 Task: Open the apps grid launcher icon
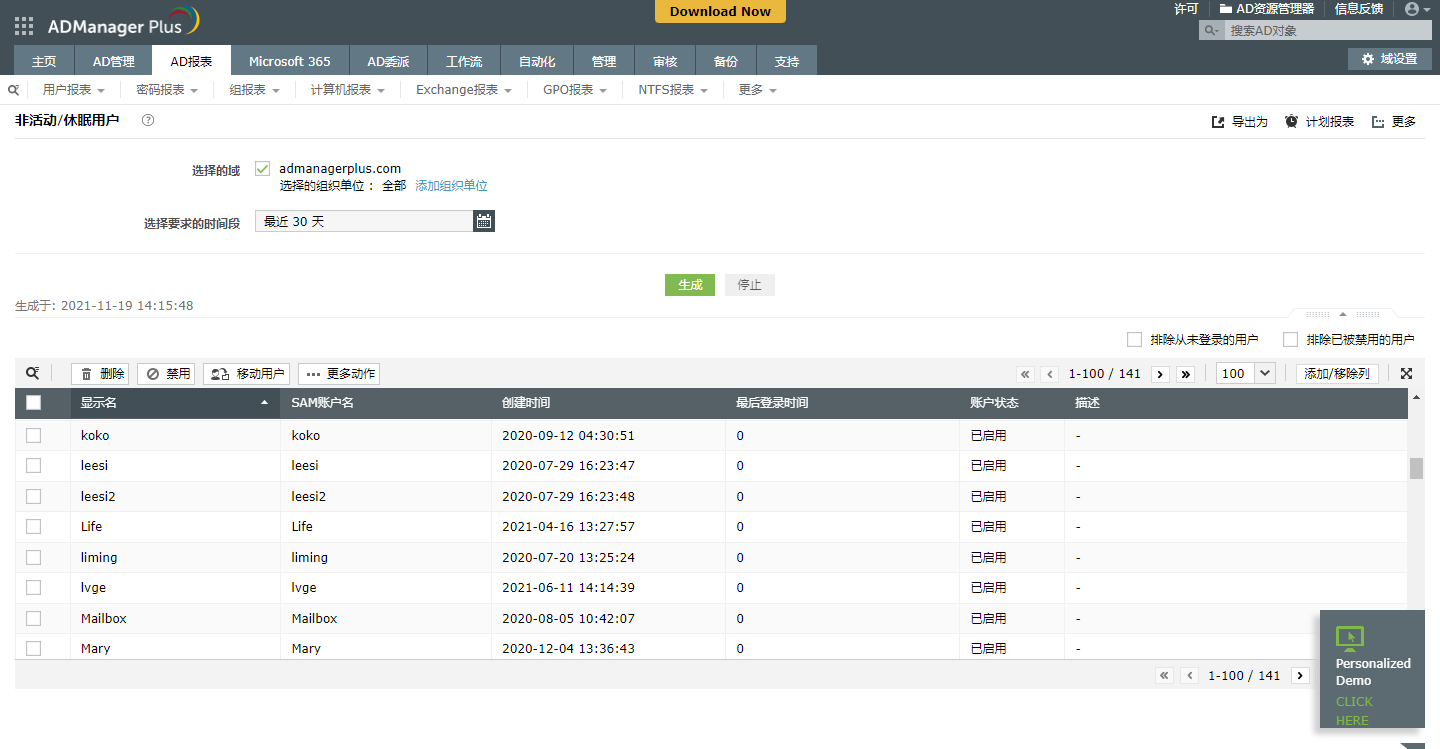(24, 26)
